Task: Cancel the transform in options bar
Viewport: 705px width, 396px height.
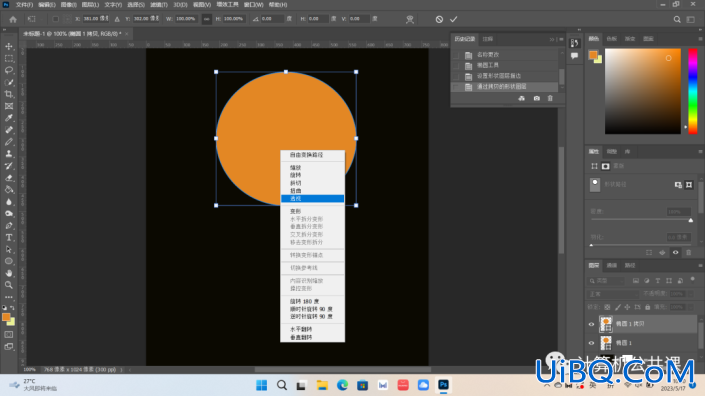Action: [x=439, y=19]
